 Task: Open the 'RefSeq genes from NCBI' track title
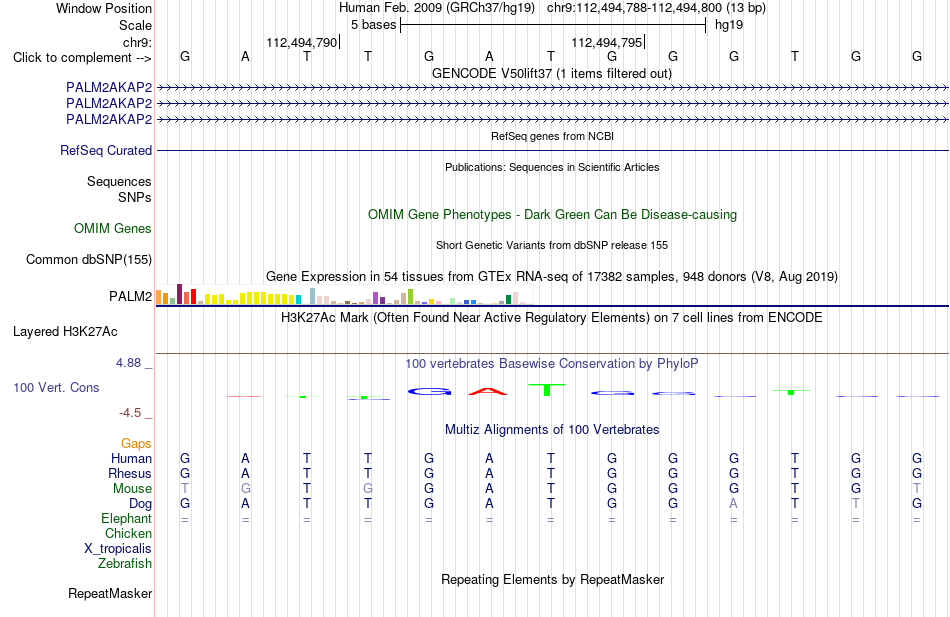click(552, 136)
